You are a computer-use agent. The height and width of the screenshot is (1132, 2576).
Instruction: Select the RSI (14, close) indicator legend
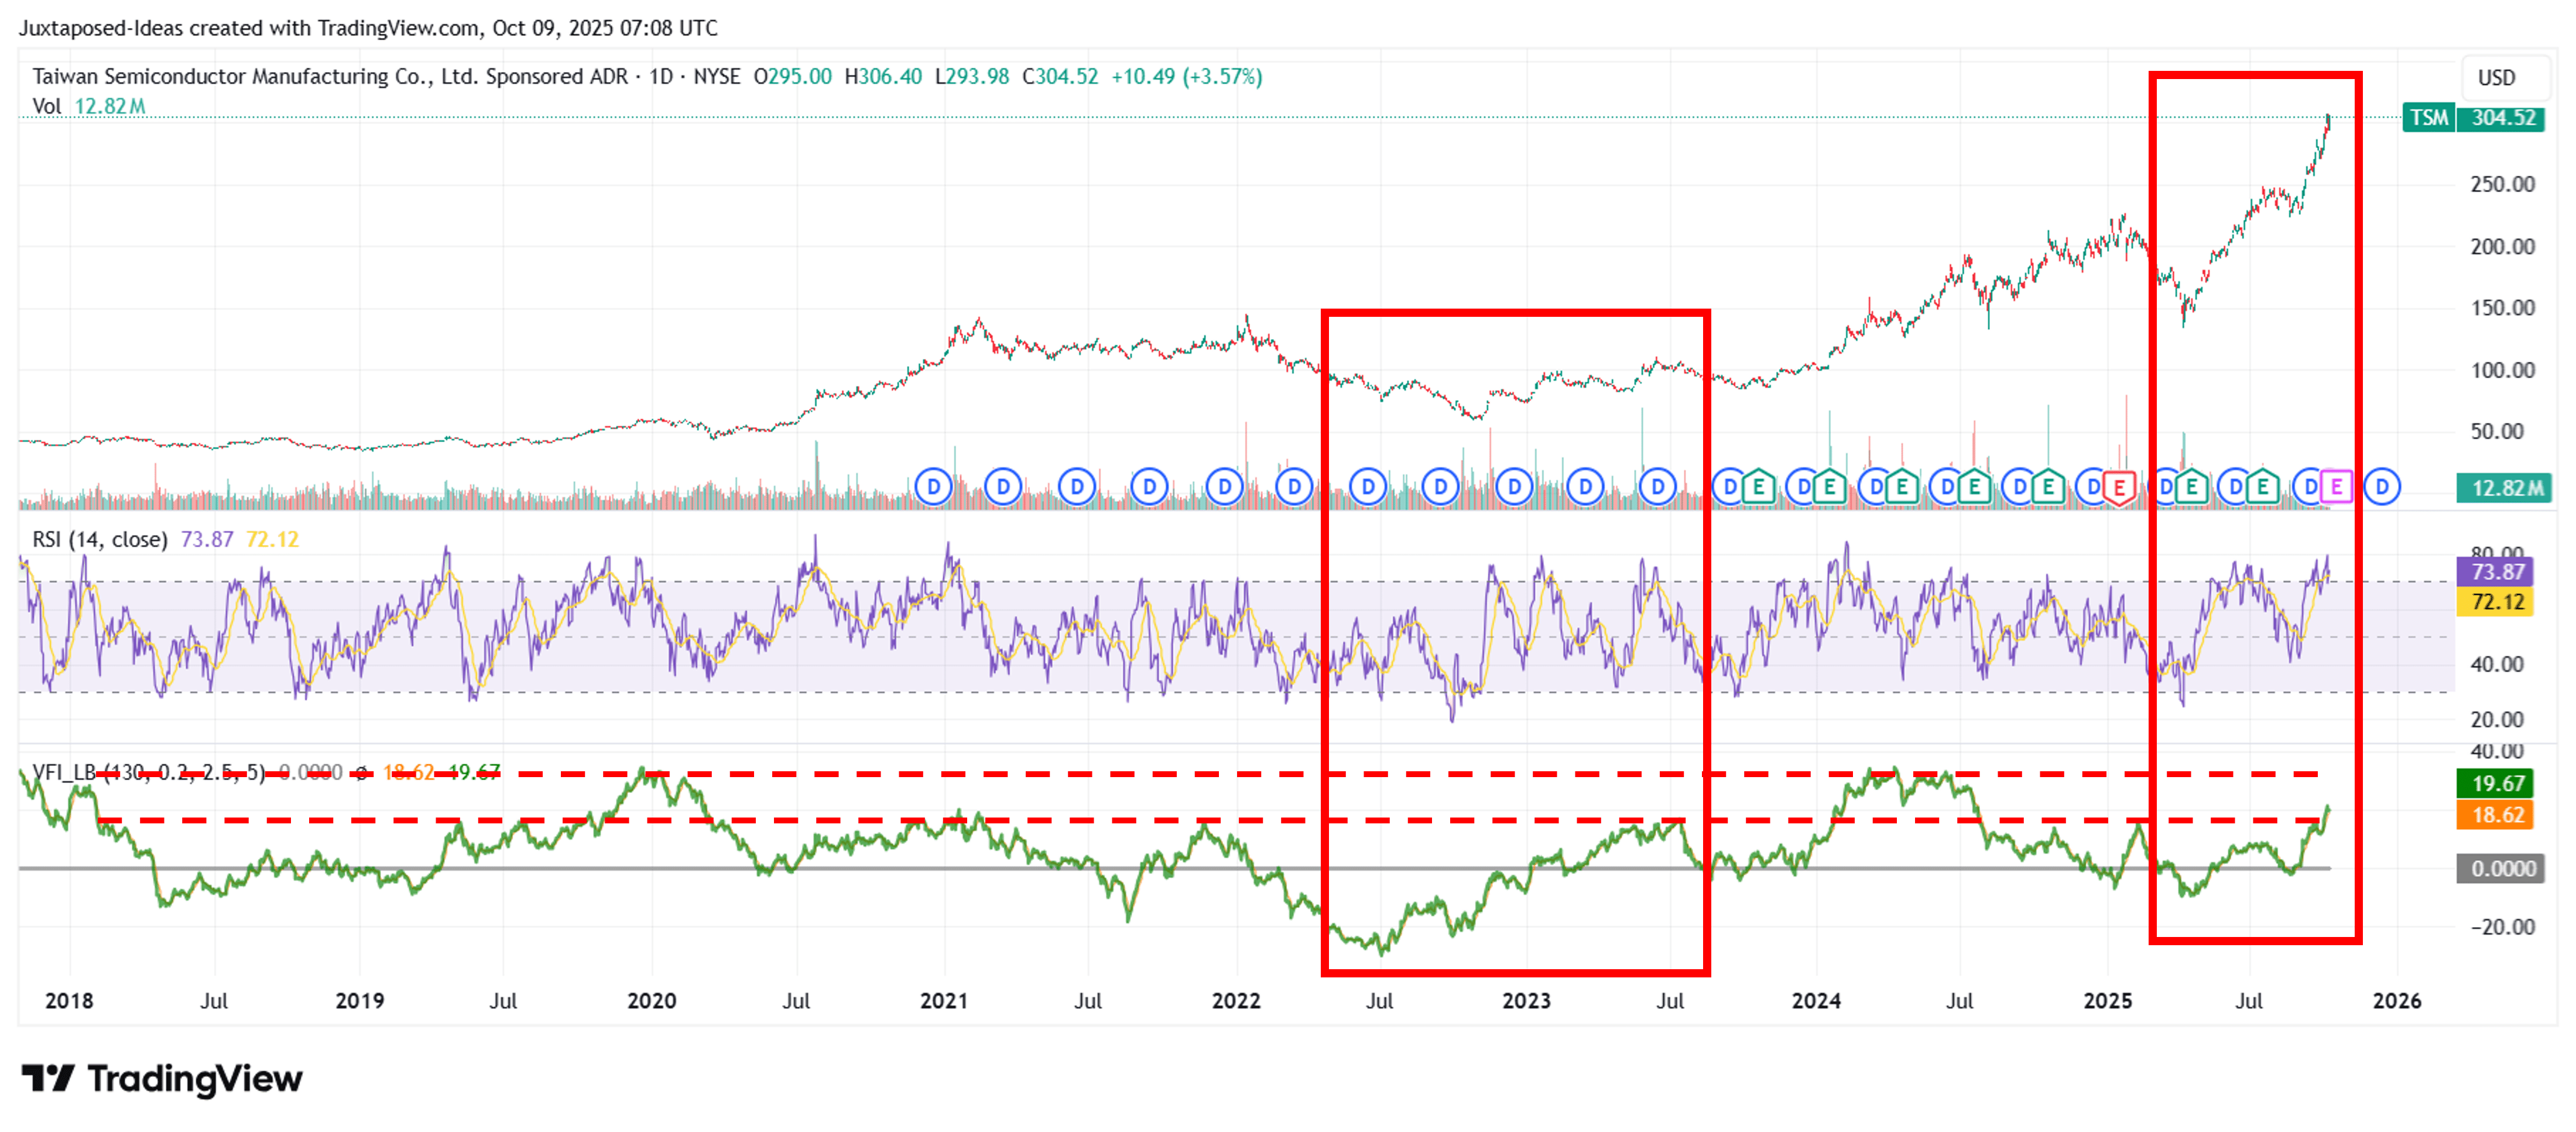click(100, 539)
